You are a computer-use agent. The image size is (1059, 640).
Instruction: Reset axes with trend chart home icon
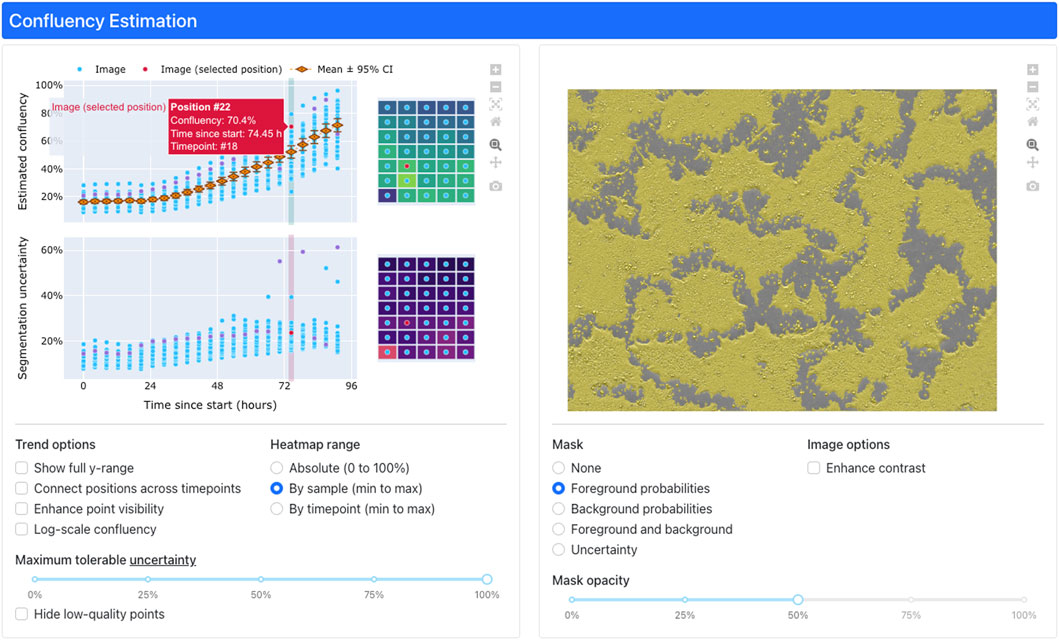click(x=496, y=121)
